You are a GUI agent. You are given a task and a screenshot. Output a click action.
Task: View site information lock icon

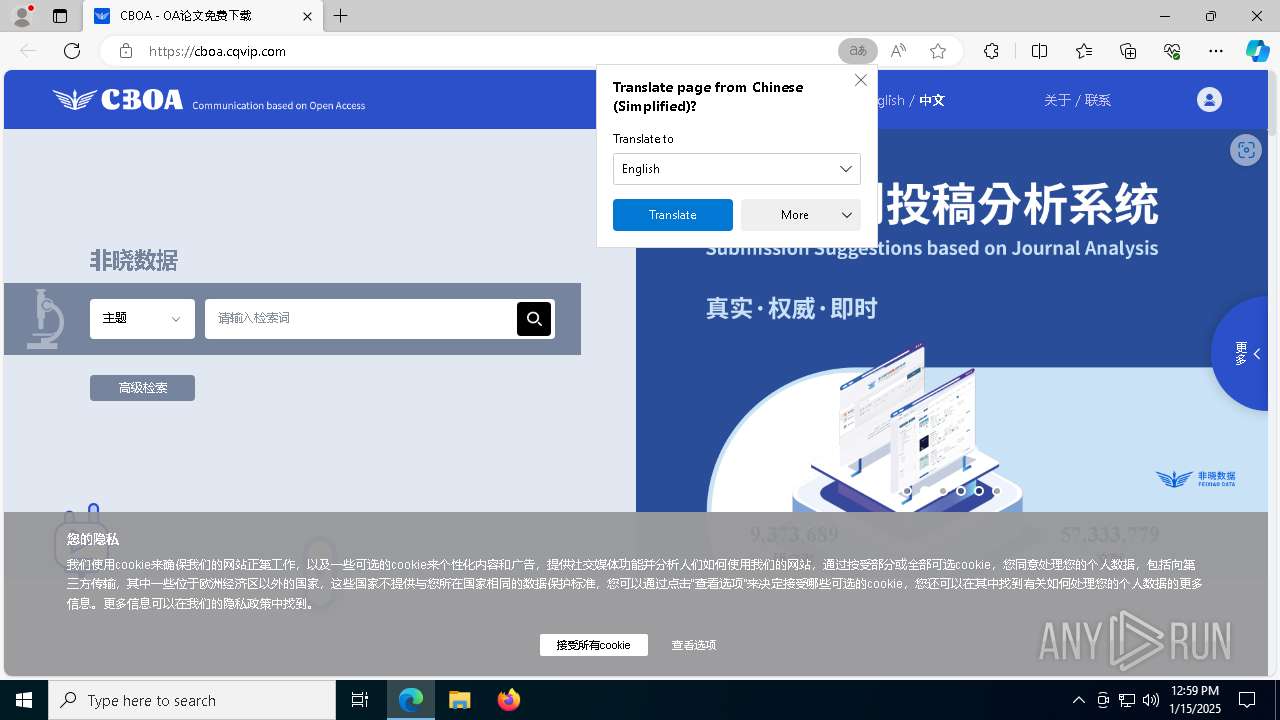pyautogui.click(x=125, y=51)
